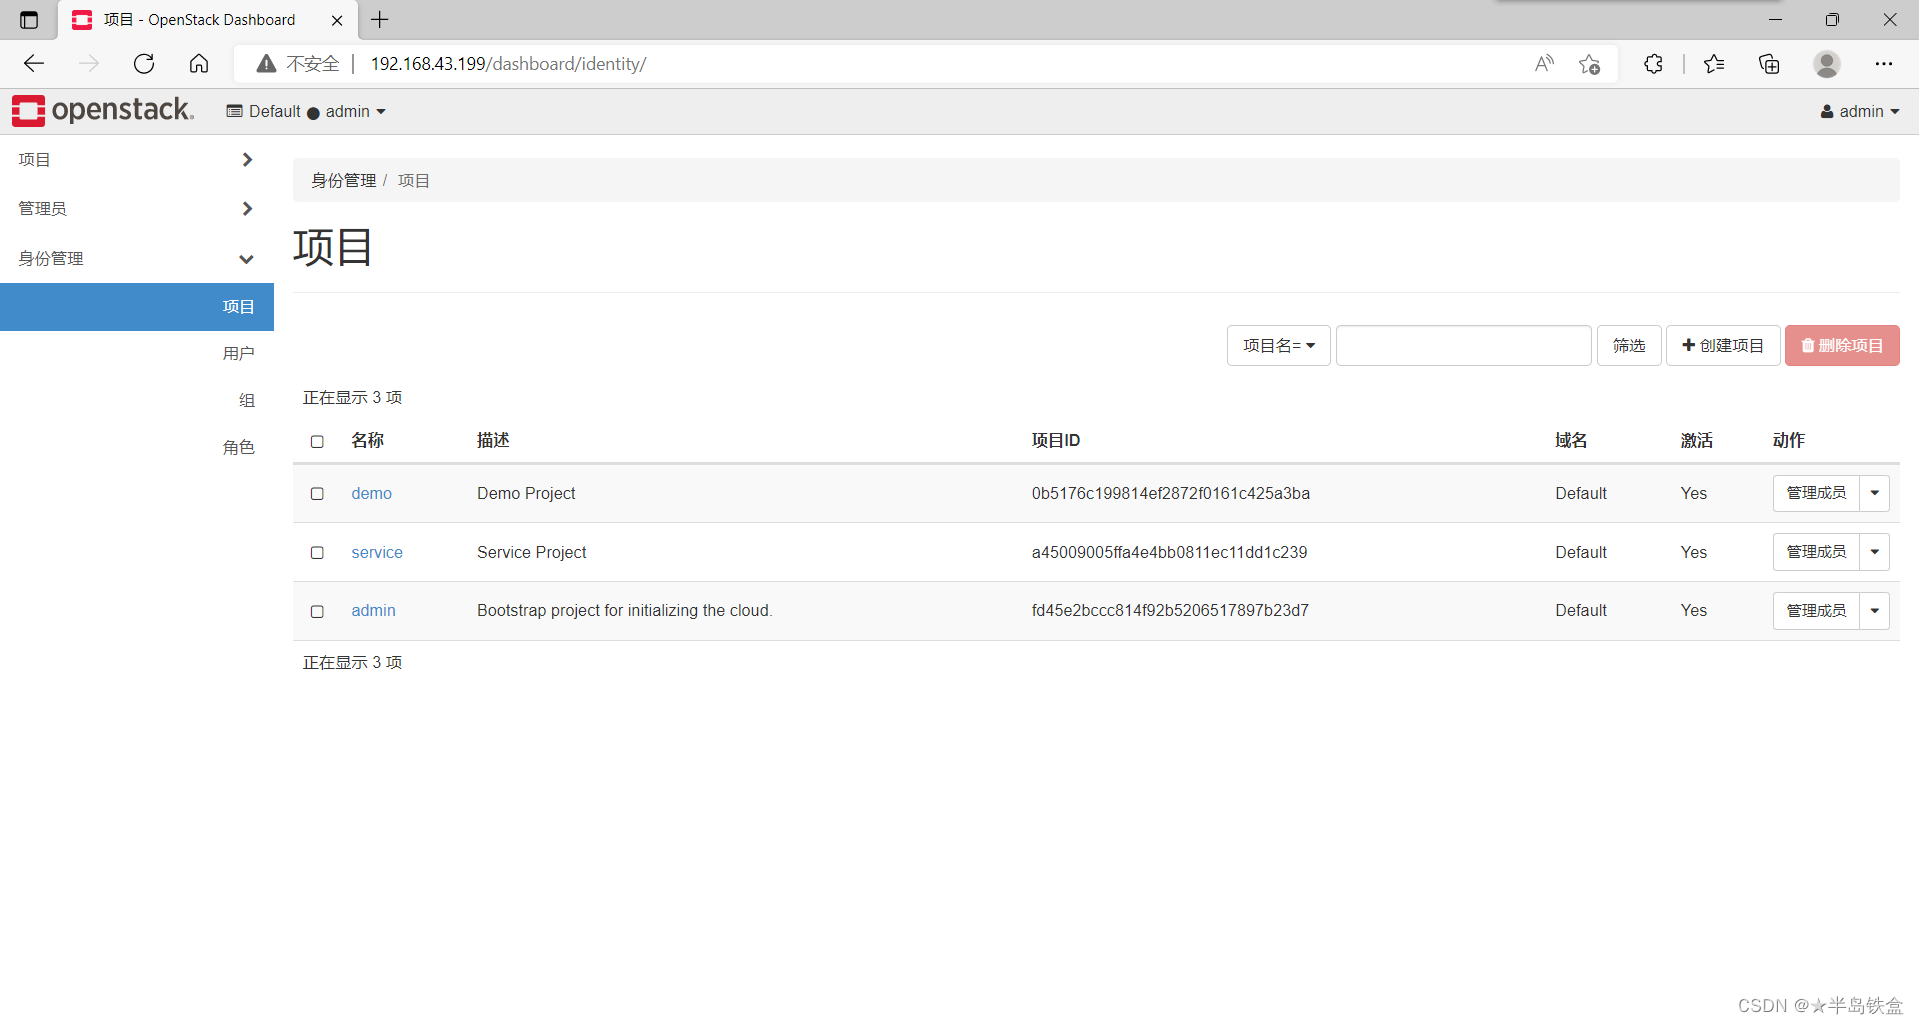Select admin project ID fd45e2bc... text
Viewport: 1919px width, 1024px height.
[x=1170, y=611]
